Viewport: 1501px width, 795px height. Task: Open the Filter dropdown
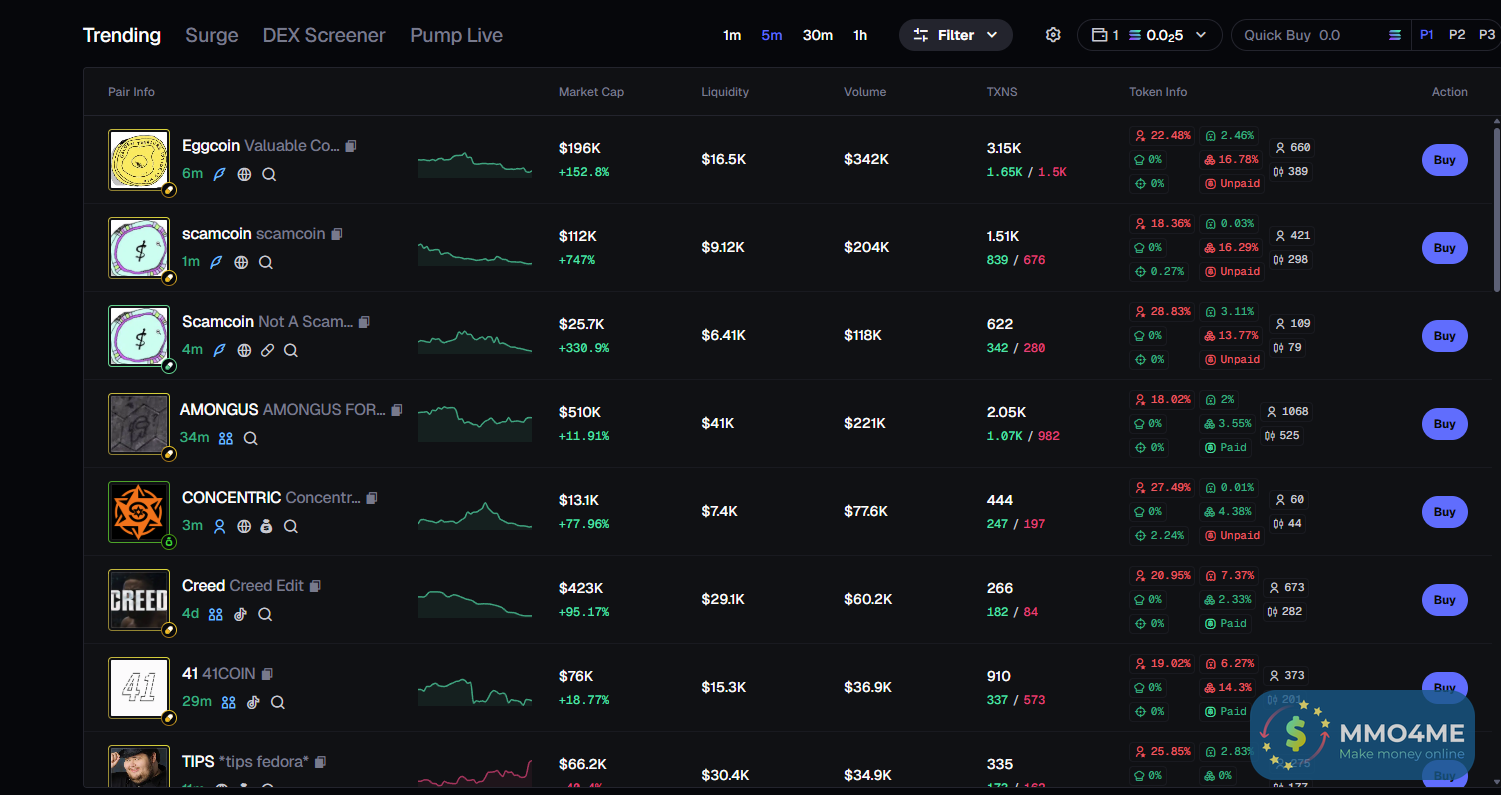click(956, 35)
